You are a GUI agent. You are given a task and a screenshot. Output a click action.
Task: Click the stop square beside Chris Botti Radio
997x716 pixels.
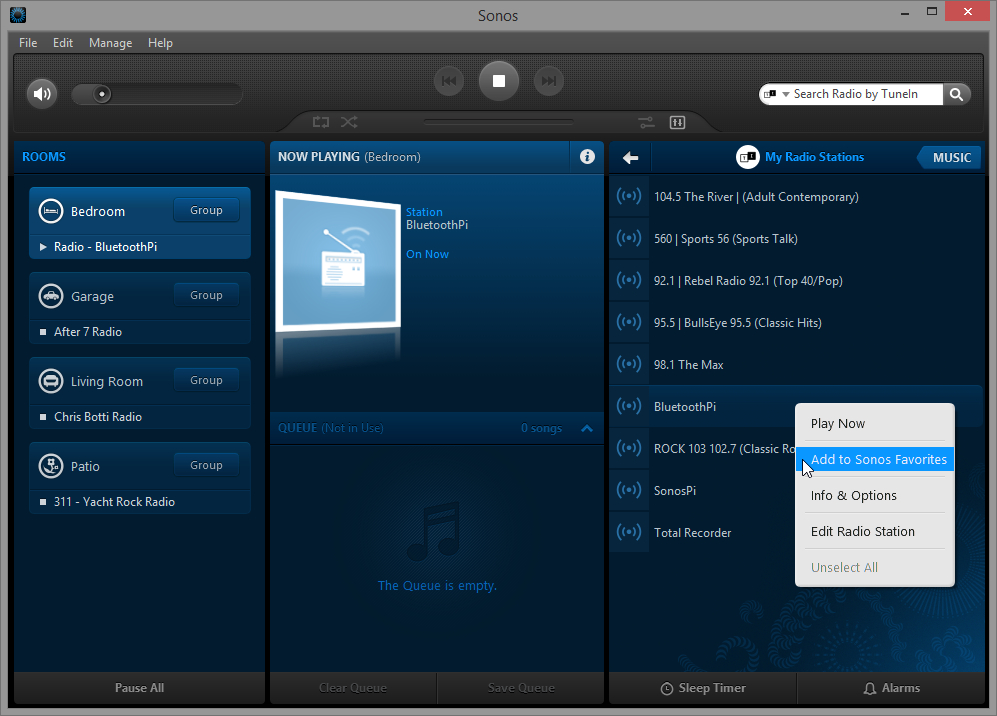coord(43,417)
